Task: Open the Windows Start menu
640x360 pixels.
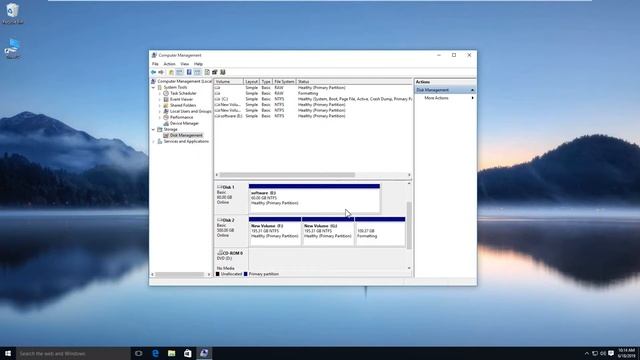Action: 8,353
